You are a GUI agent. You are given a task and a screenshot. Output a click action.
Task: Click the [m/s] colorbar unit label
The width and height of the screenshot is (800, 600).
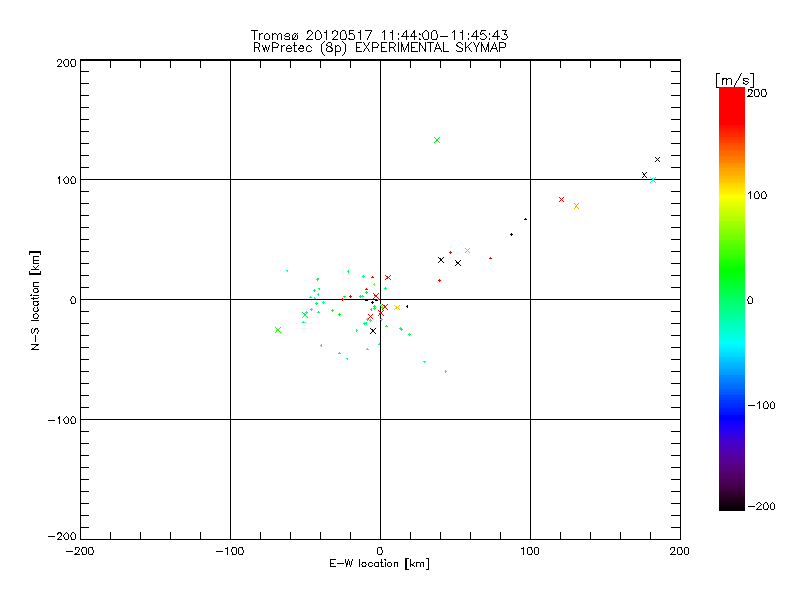tap(733, 79)
